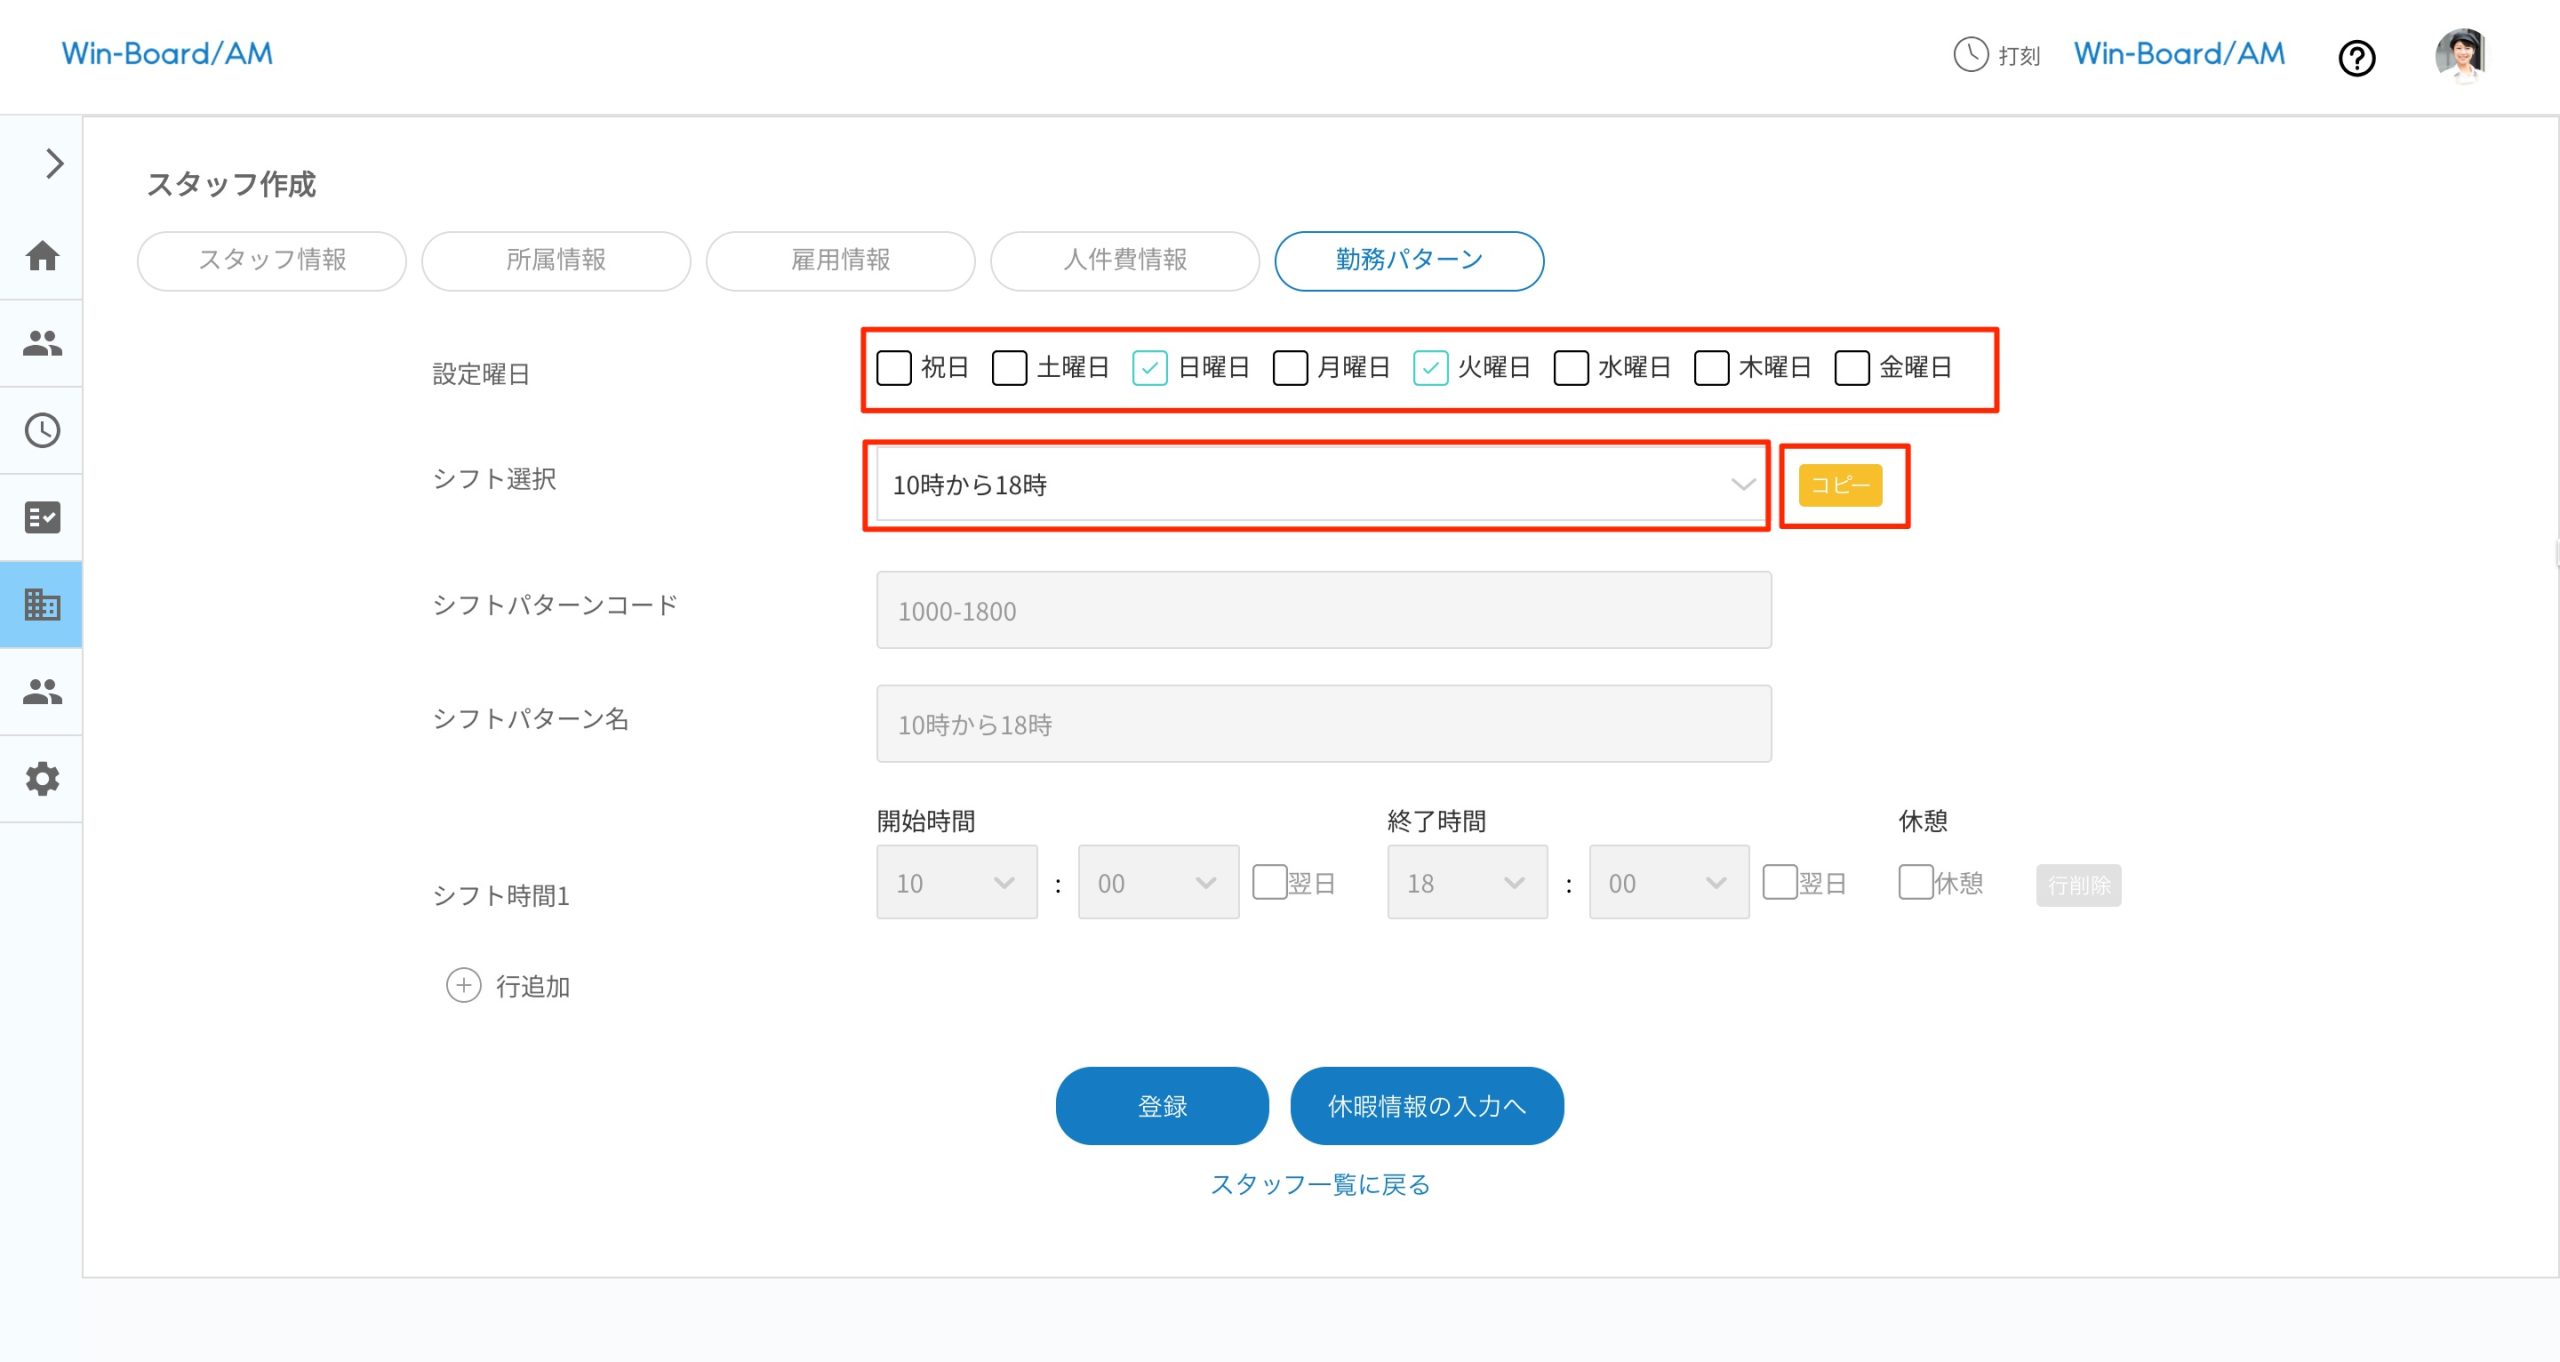Switch to the スタッフ情報 tab
Image resolution: width=2560 pixels, height=1362 pixels.
(271, 261)
